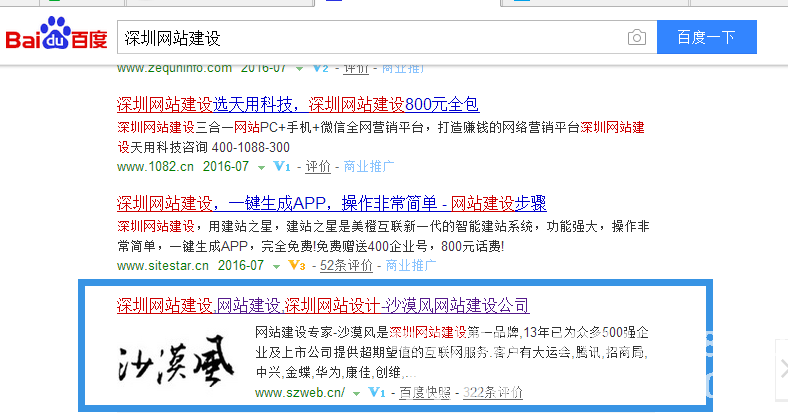This screenshot has width=788, height=415.
Task: Click description text 网站建设专家-沙漠风是
Action: pos(322,333)
